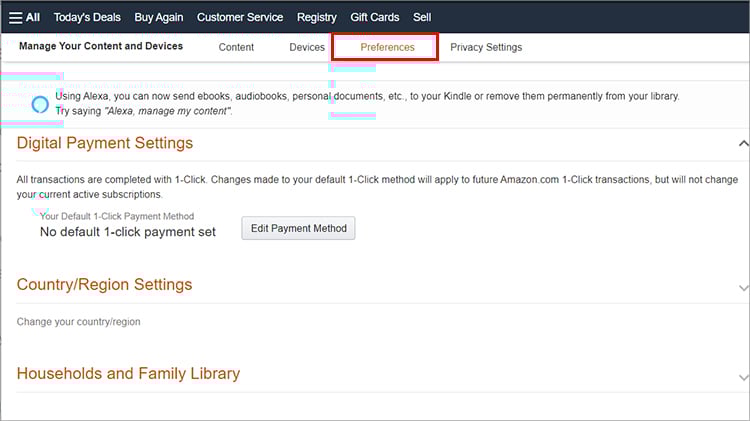Expand the Households and Family Library chevron
Screen dimensions: 750x421
pos(743,377)
